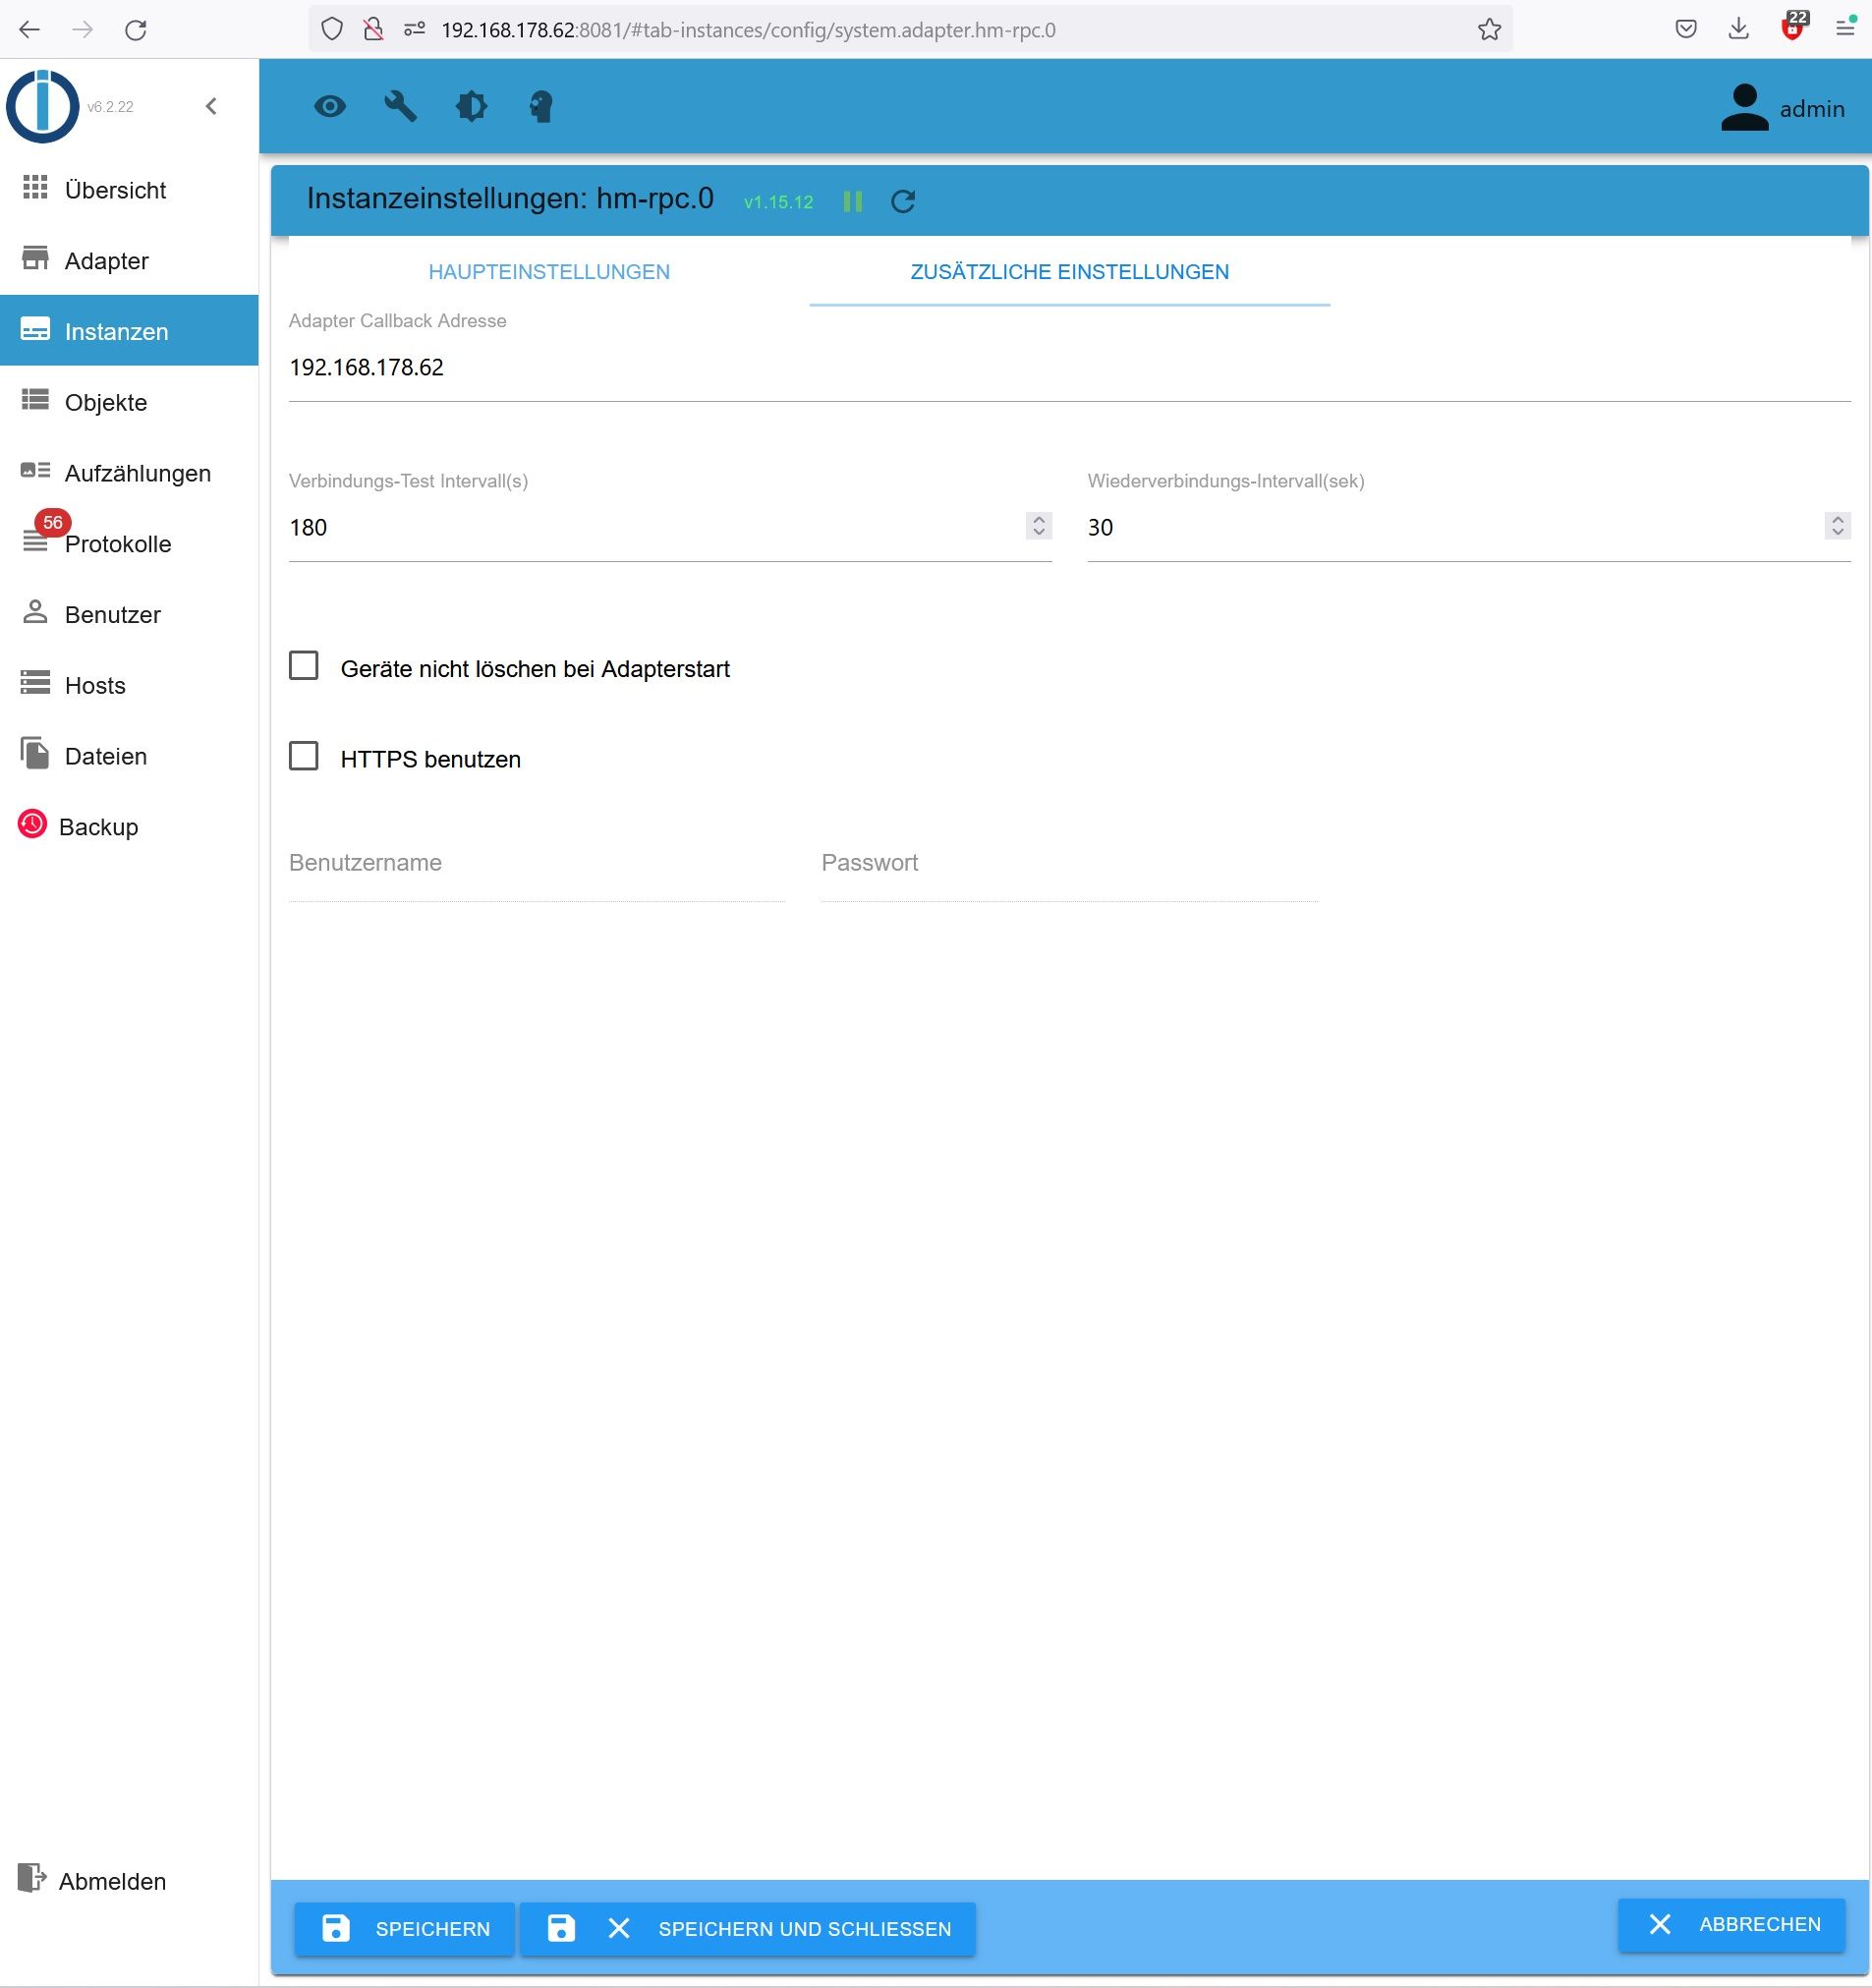Click the Speichern button
Screen dimensions: 1872x1988
(405, 1929)
